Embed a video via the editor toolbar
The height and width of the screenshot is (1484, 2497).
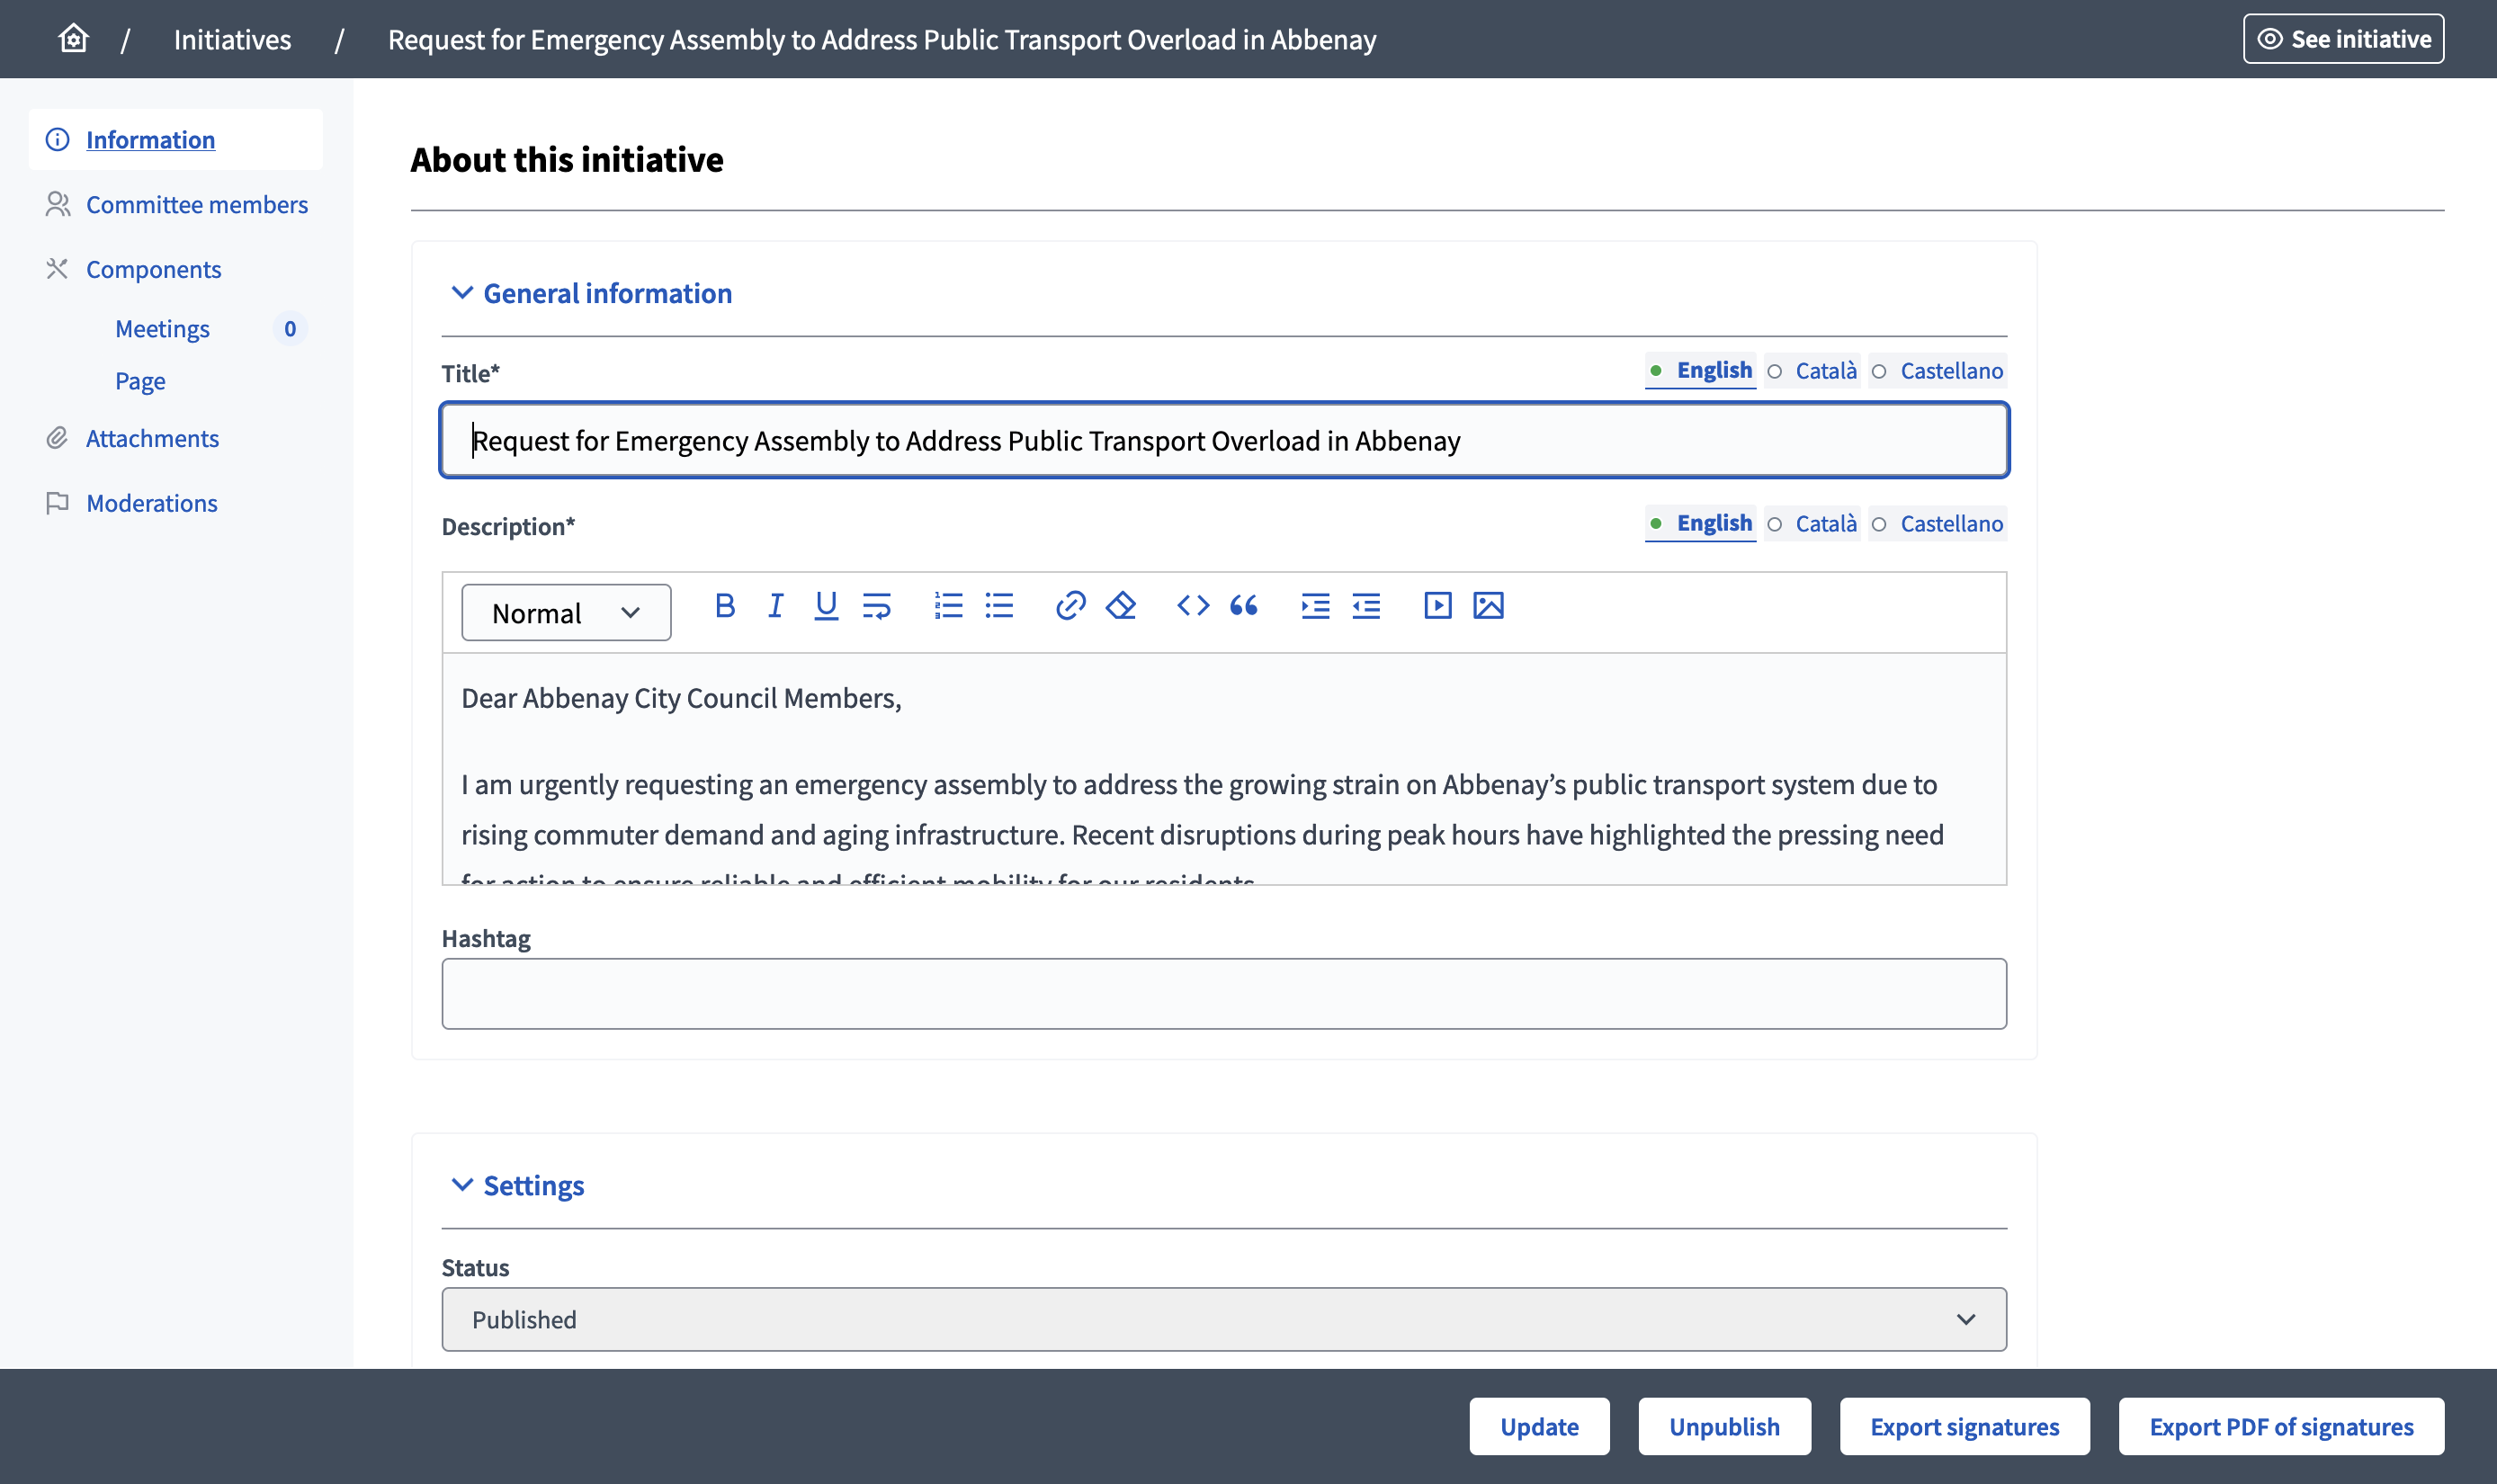[x=1438, y=605]
